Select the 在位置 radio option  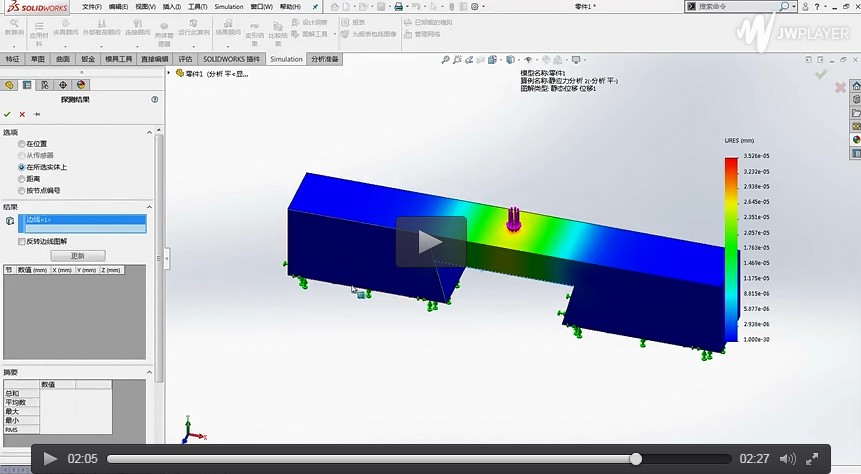[22, 144]
